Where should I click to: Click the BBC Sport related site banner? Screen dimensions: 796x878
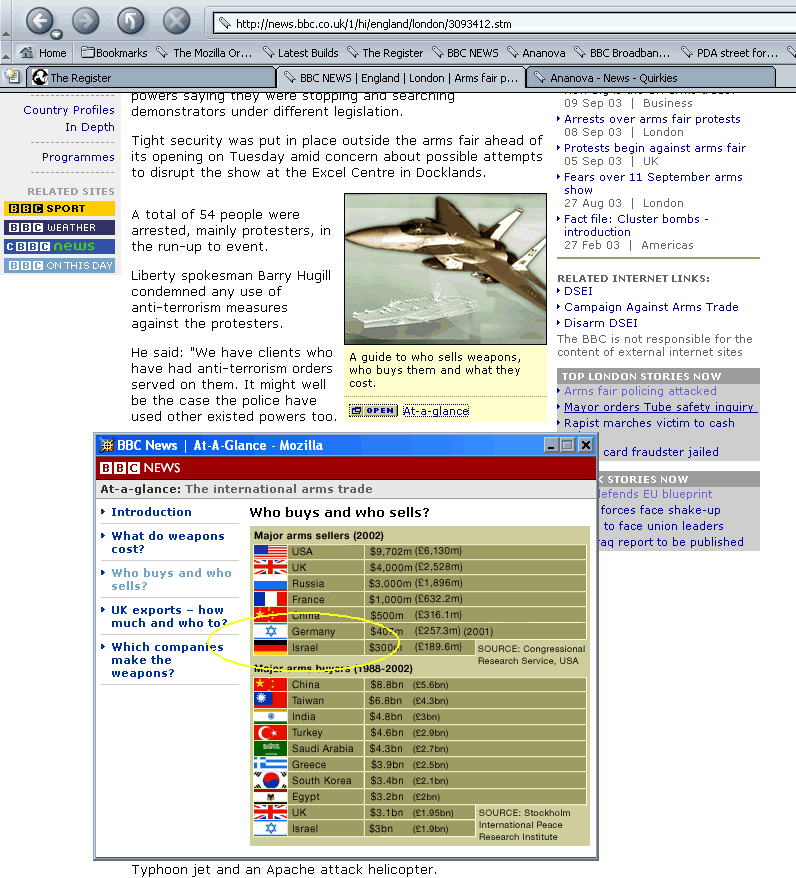click(59, 208)
